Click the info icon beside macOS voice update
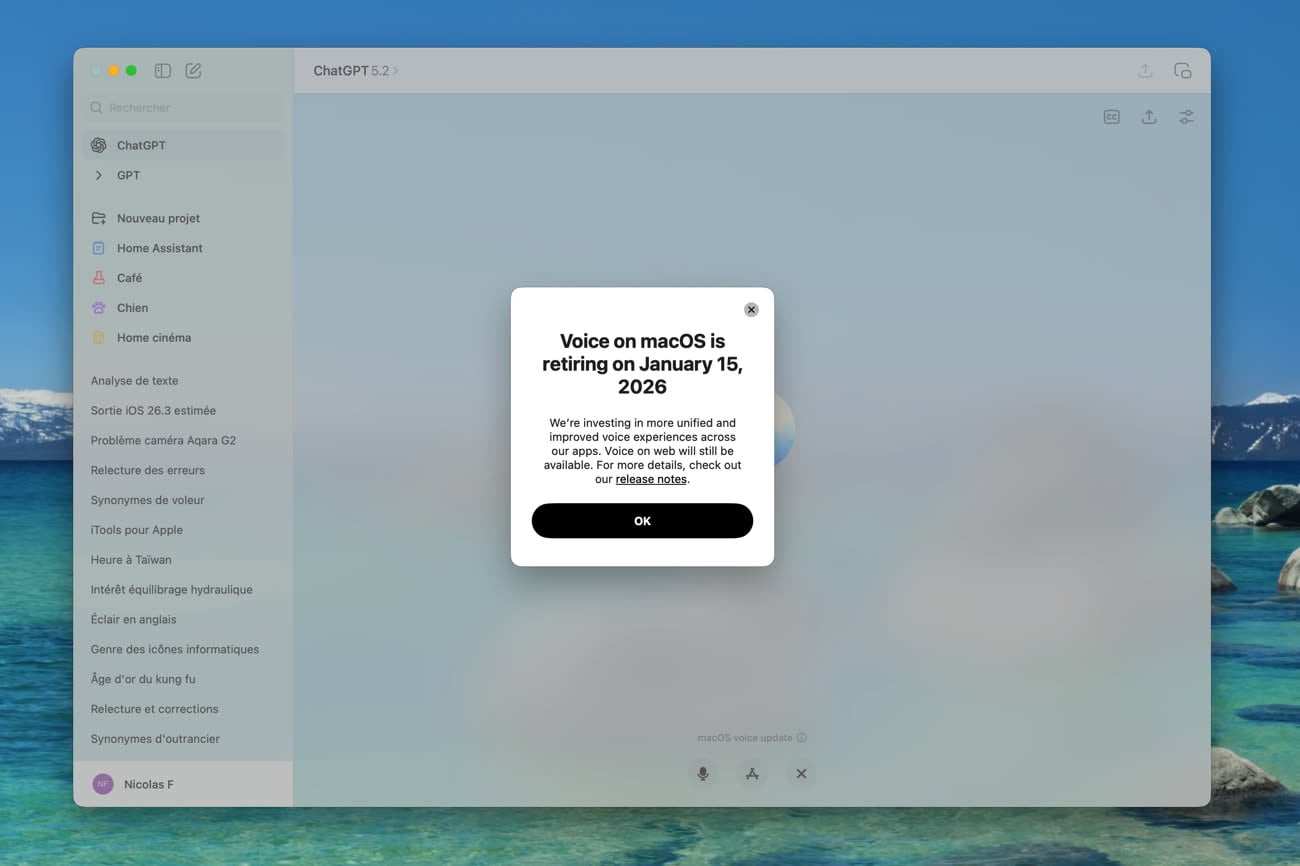Screen dimensions: 1300x866 [802, 737]
